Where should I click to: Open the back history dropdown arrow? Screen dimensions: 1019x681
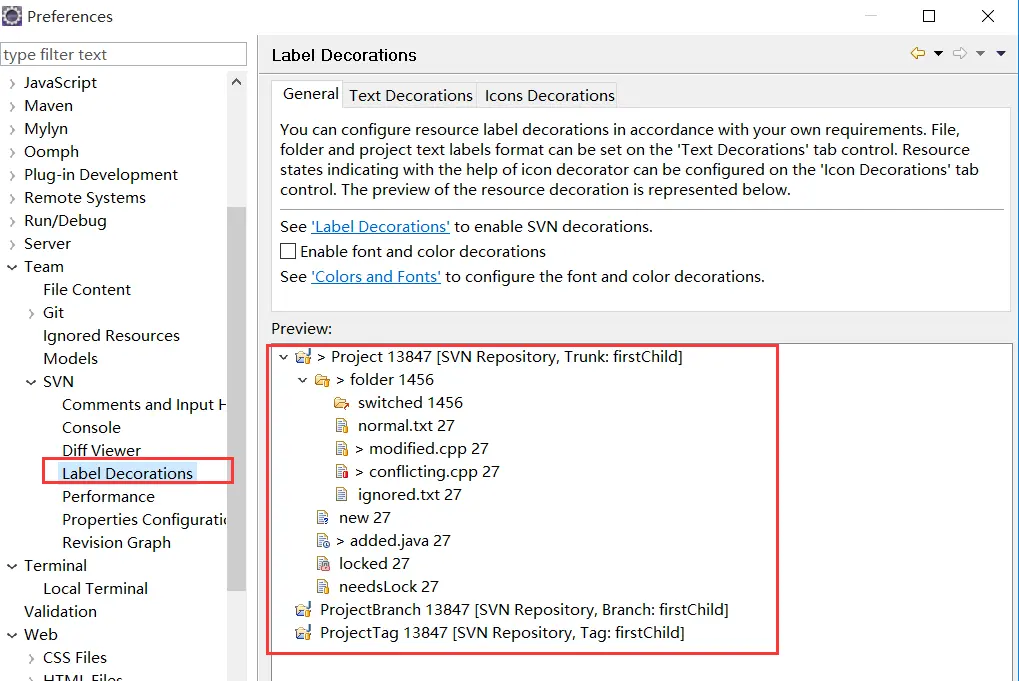[938, 53]
